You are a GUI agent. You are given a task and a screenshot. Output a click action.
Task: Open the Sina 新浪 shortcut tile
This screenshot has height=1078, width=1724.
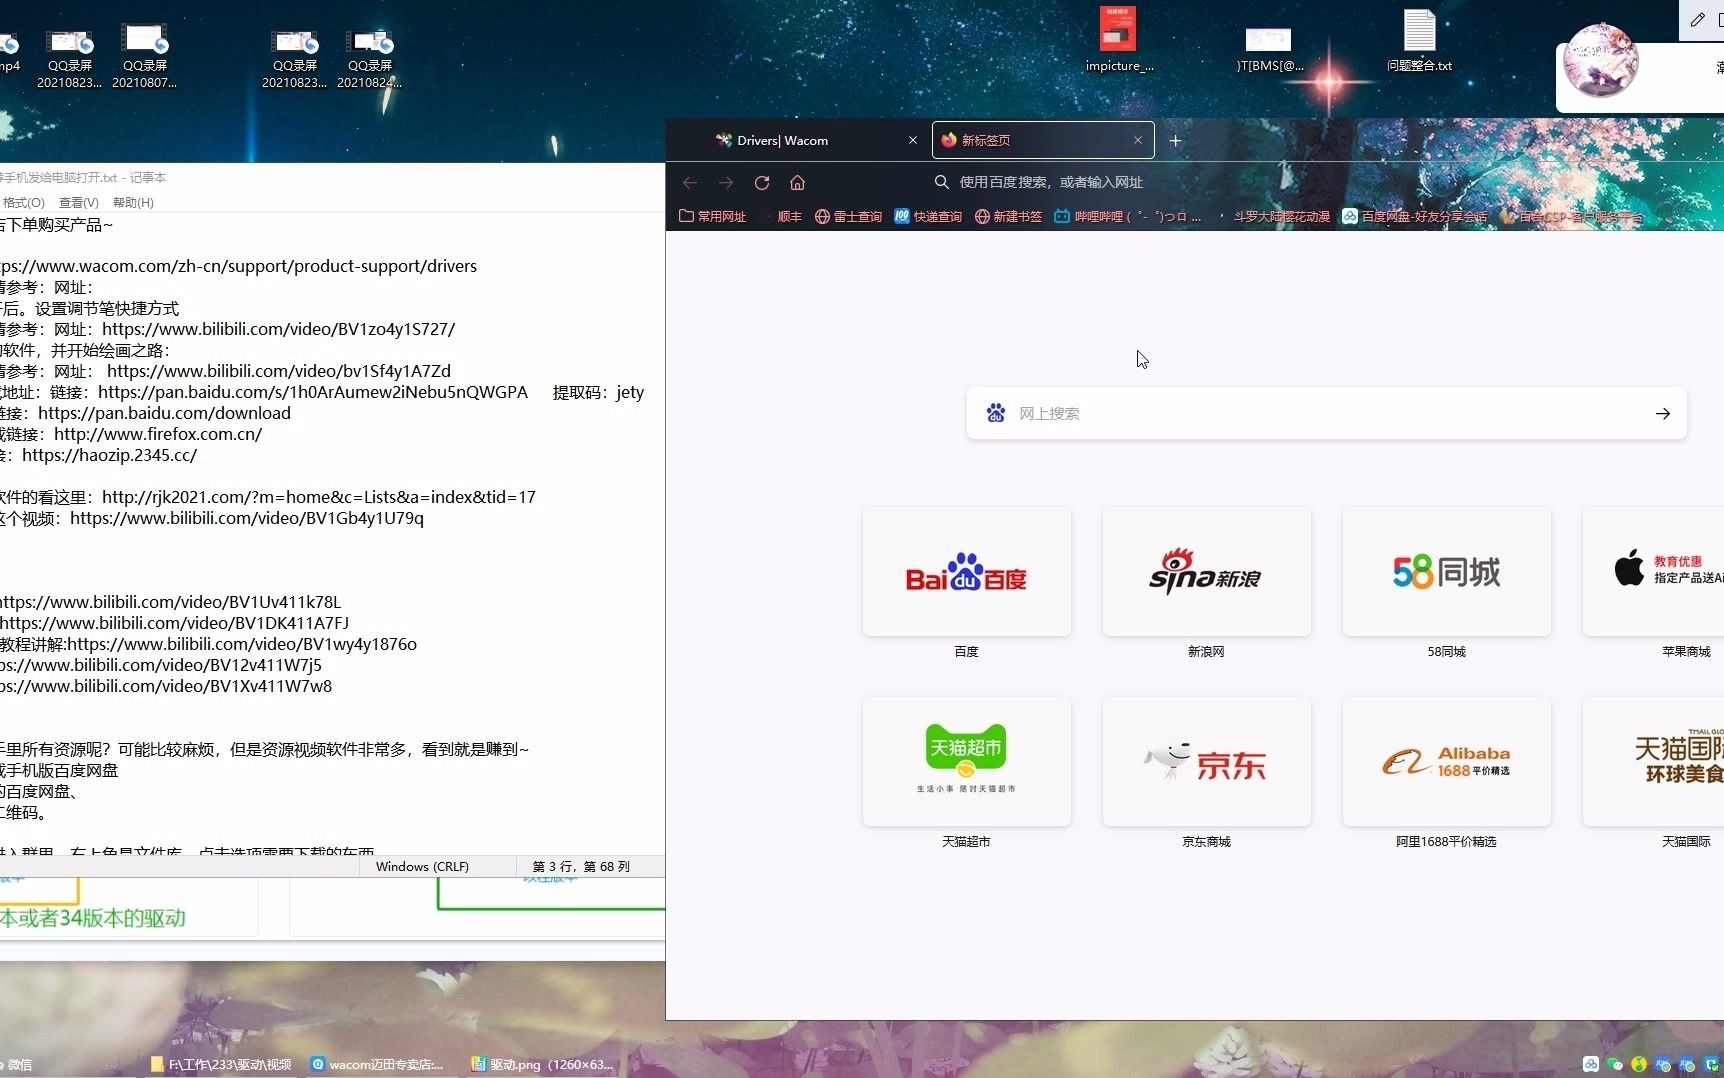click(x=1206, y=572)
